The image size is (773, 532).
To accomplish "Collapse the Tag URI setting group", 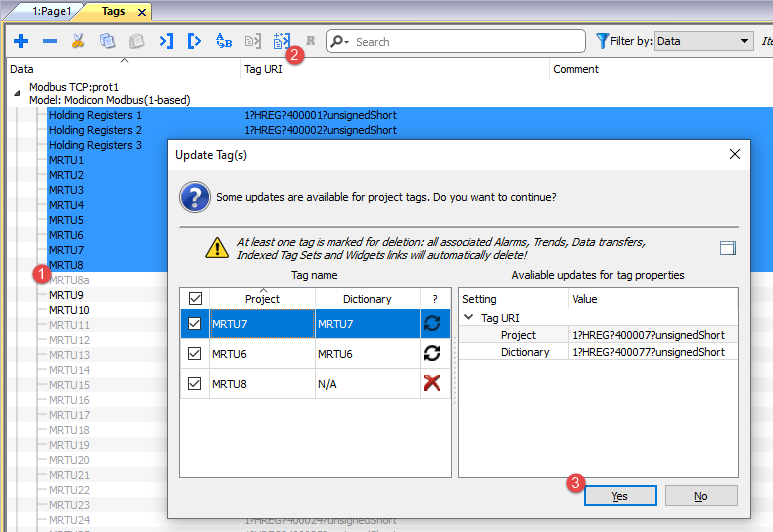I will point(469,317).
